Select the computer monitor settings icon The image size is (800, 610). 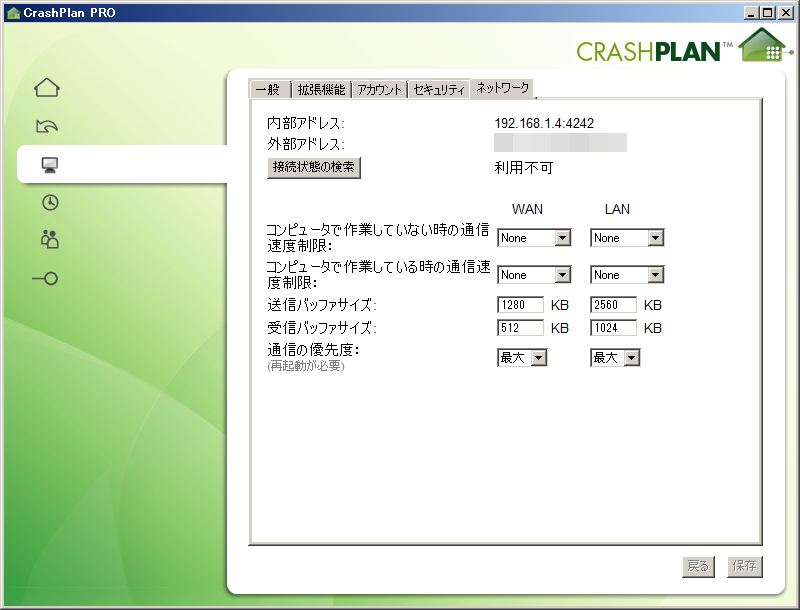(50, 165)
